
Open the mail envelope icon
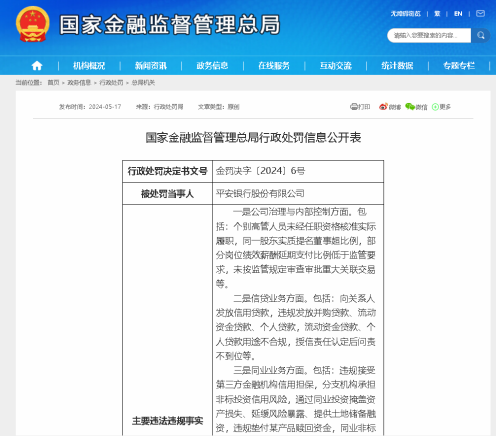(x=480, y=13)
